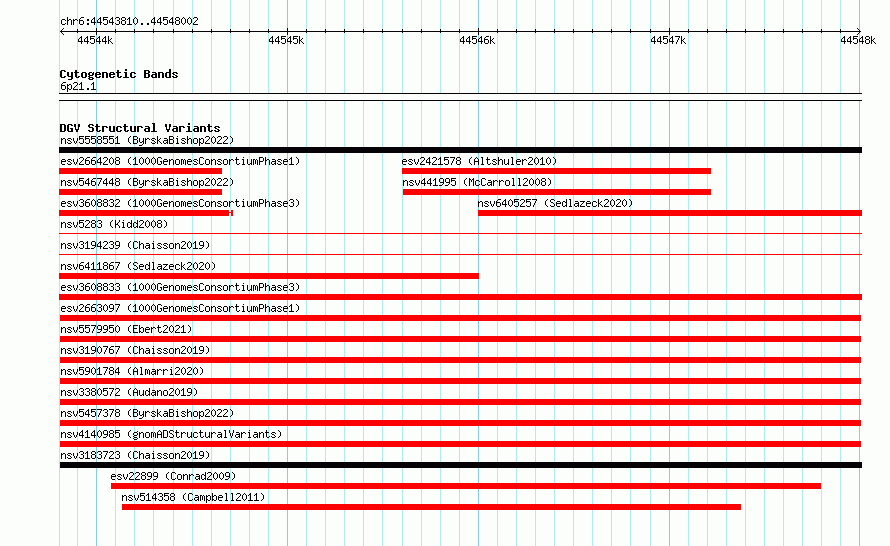
Task: Open variant nsv5283 (Kidd2008)
Action: 114,224
